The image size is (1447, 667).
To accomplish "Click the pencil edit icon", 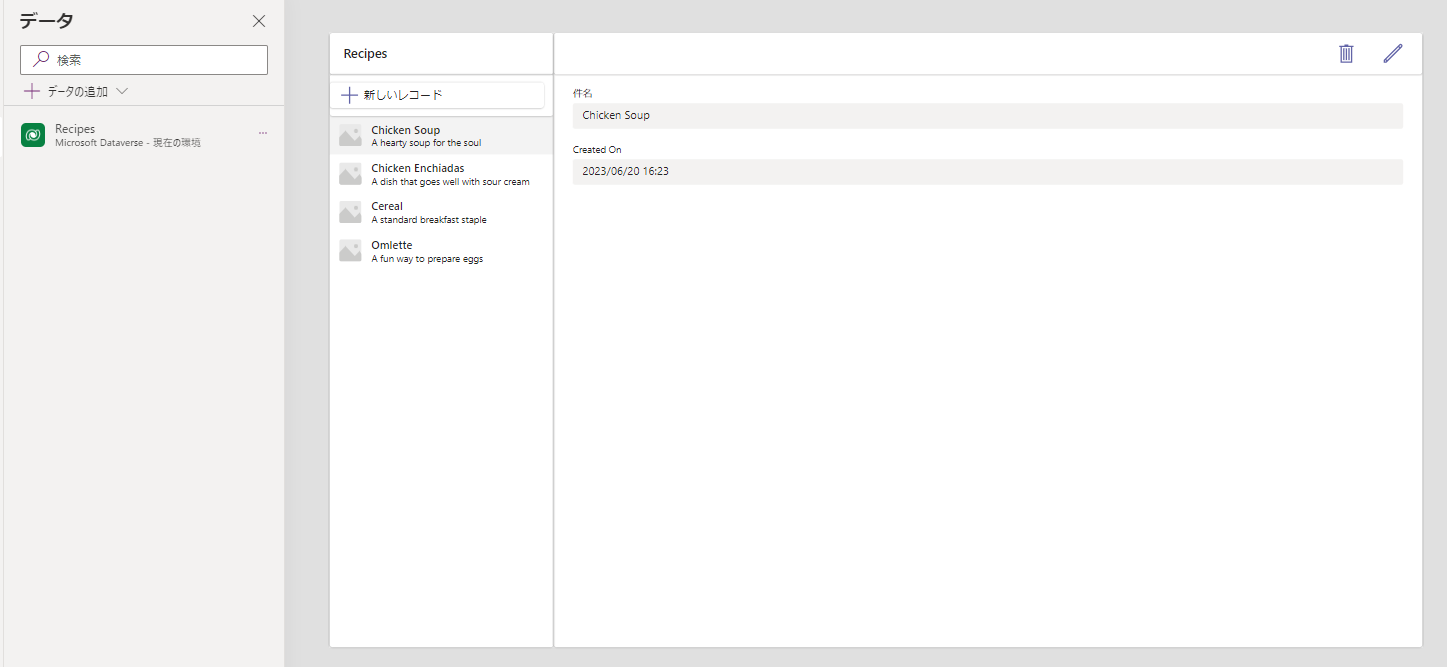I will tap(1393, 54).
